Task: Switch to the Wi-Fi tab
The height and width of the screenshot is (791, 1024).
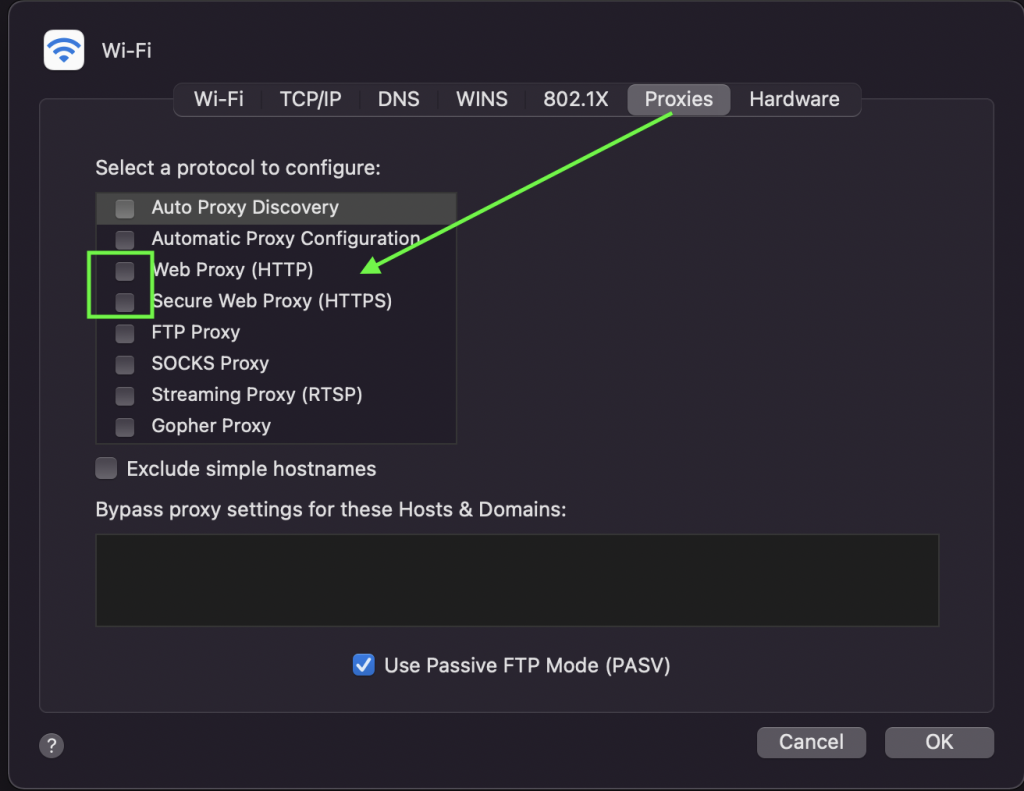Action: click(x=219, y=99)
